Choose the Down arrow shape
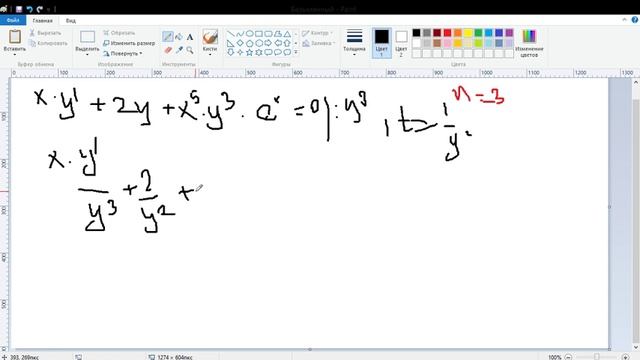Screen dimensions: 640x360 pos(231,52)
